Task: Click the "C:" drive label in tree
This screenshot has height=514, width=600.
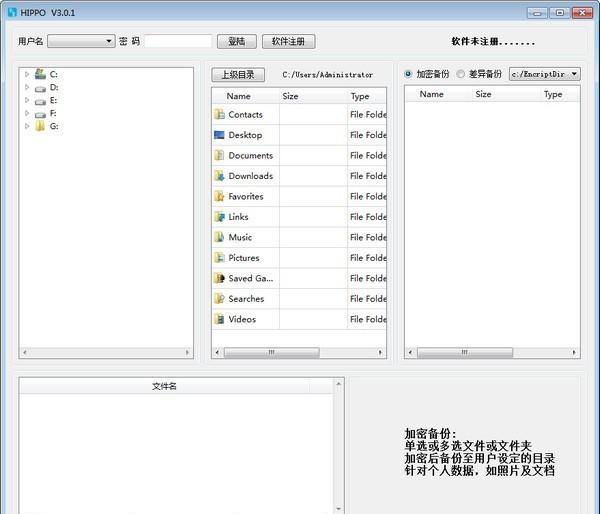Action: [54, 74]
